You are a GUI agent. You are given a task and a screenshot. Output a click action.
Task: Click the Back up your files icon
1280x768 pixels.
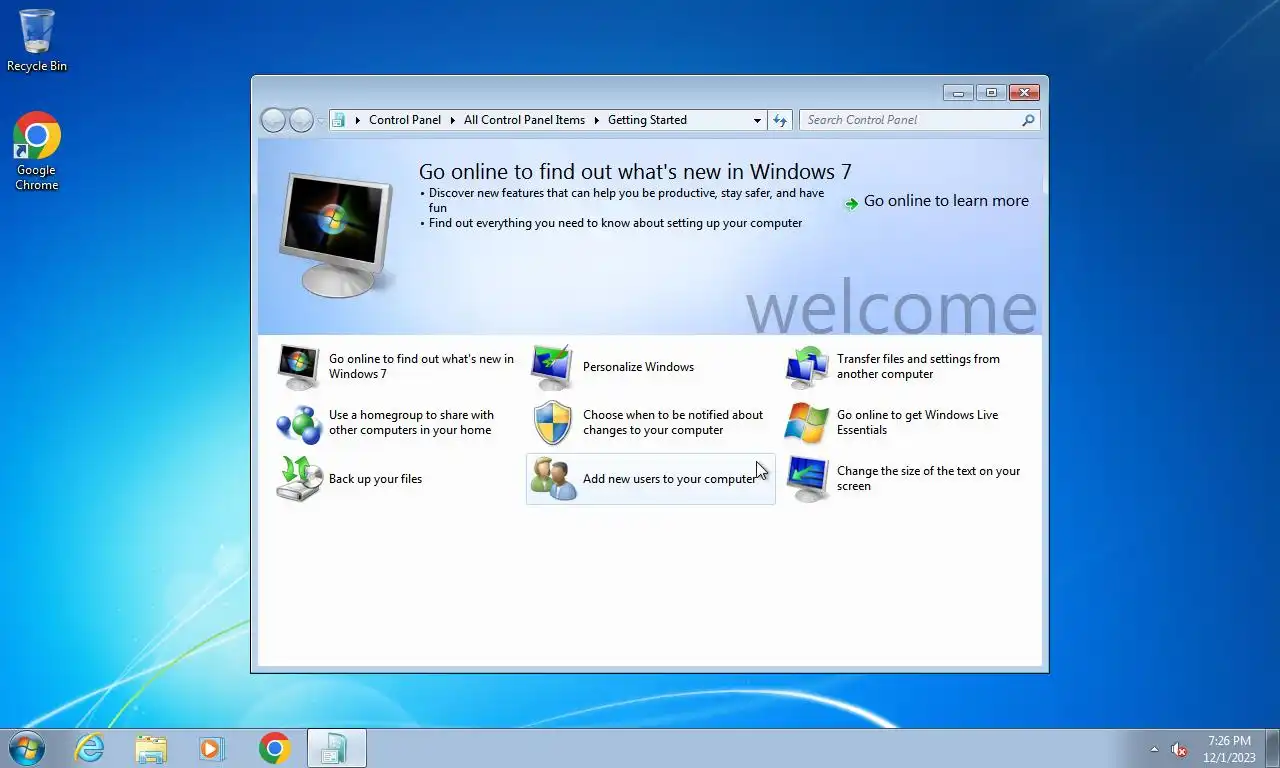(299, 479)
